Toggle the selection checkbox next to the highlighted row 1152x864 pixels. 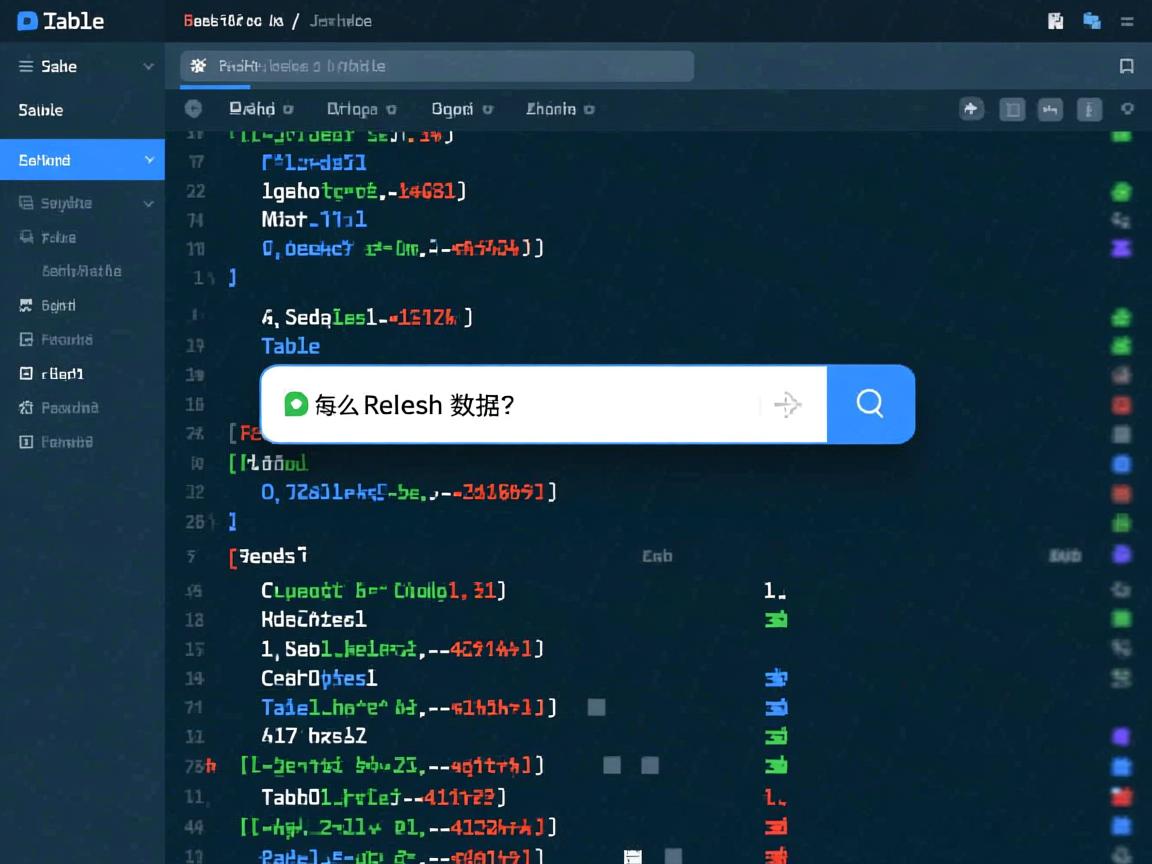pos(612,765)
